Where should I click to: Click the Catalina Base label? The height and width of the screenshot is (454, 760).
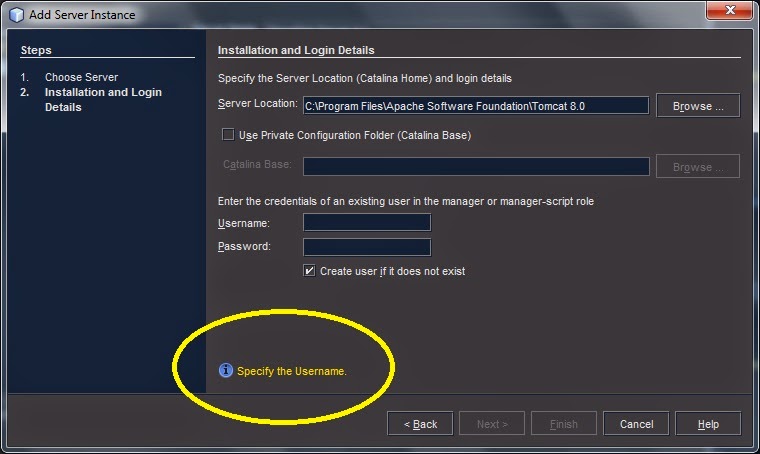[257, 164]
